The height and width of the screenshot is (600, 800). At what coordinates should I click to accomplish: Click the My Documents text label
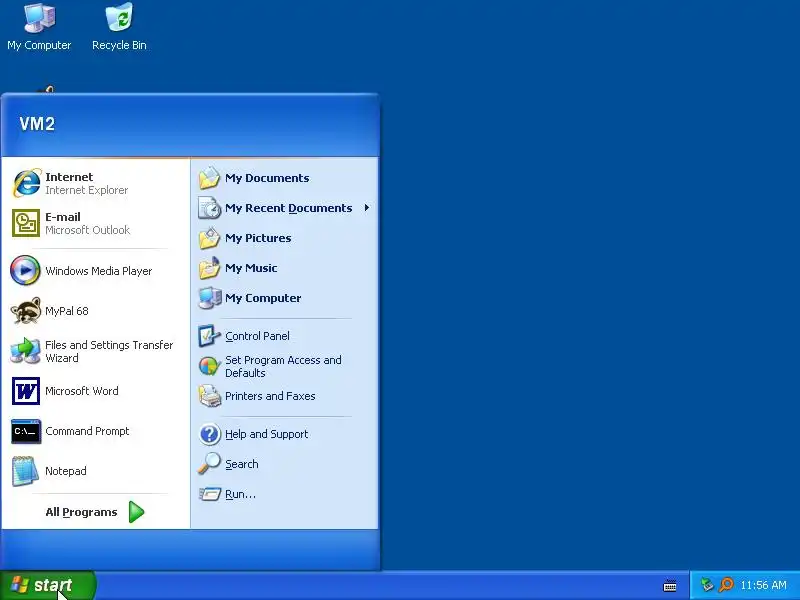tap(267, 178)
